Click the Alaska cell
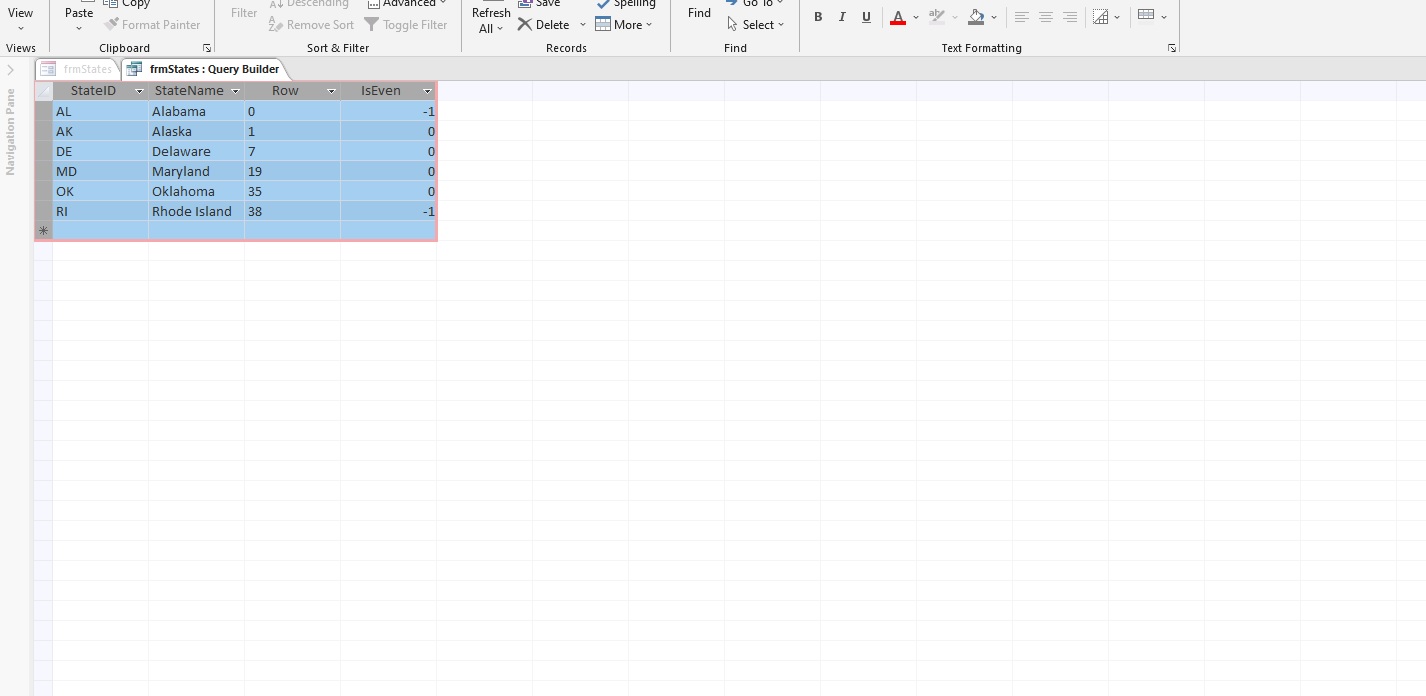 click(x=196, y=131)
